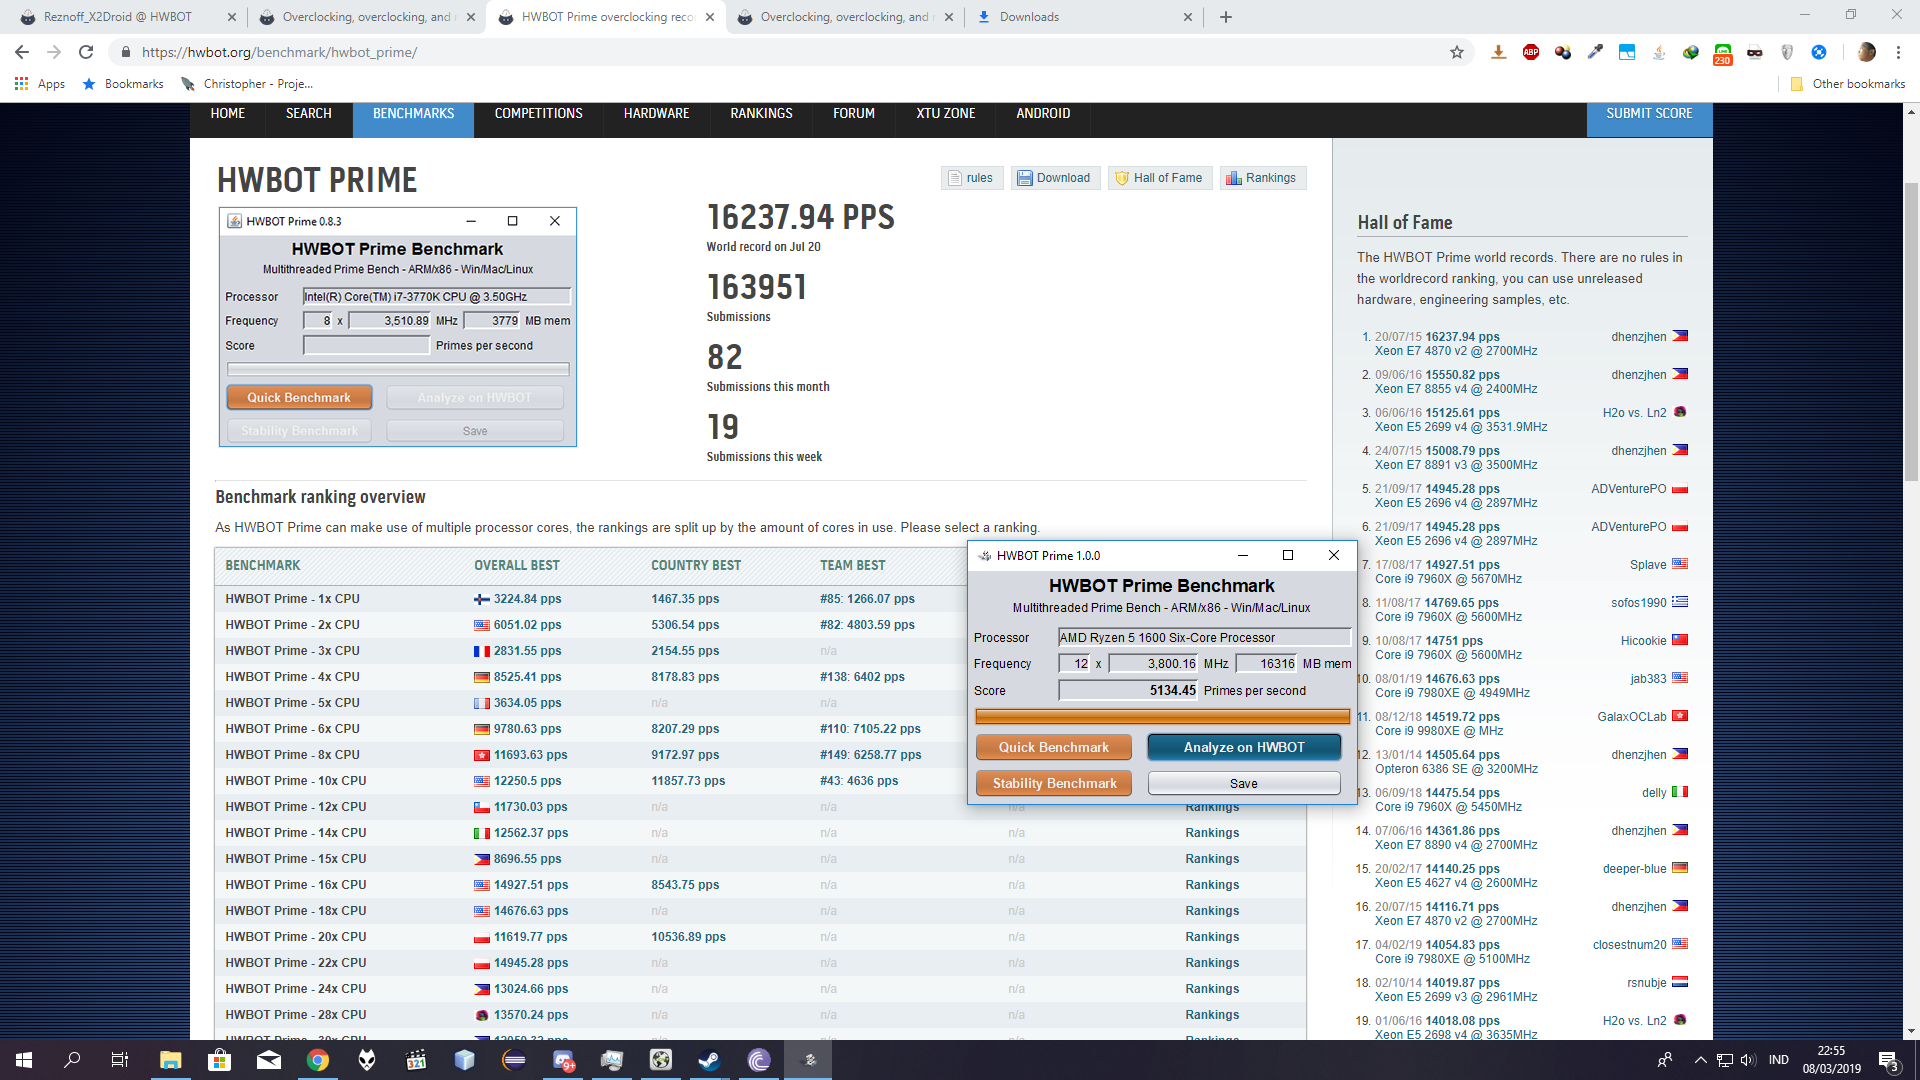Viewport: 1920px width, 1080px height.
Task: Go to HOME in site navigation
Action: [228, 114]
